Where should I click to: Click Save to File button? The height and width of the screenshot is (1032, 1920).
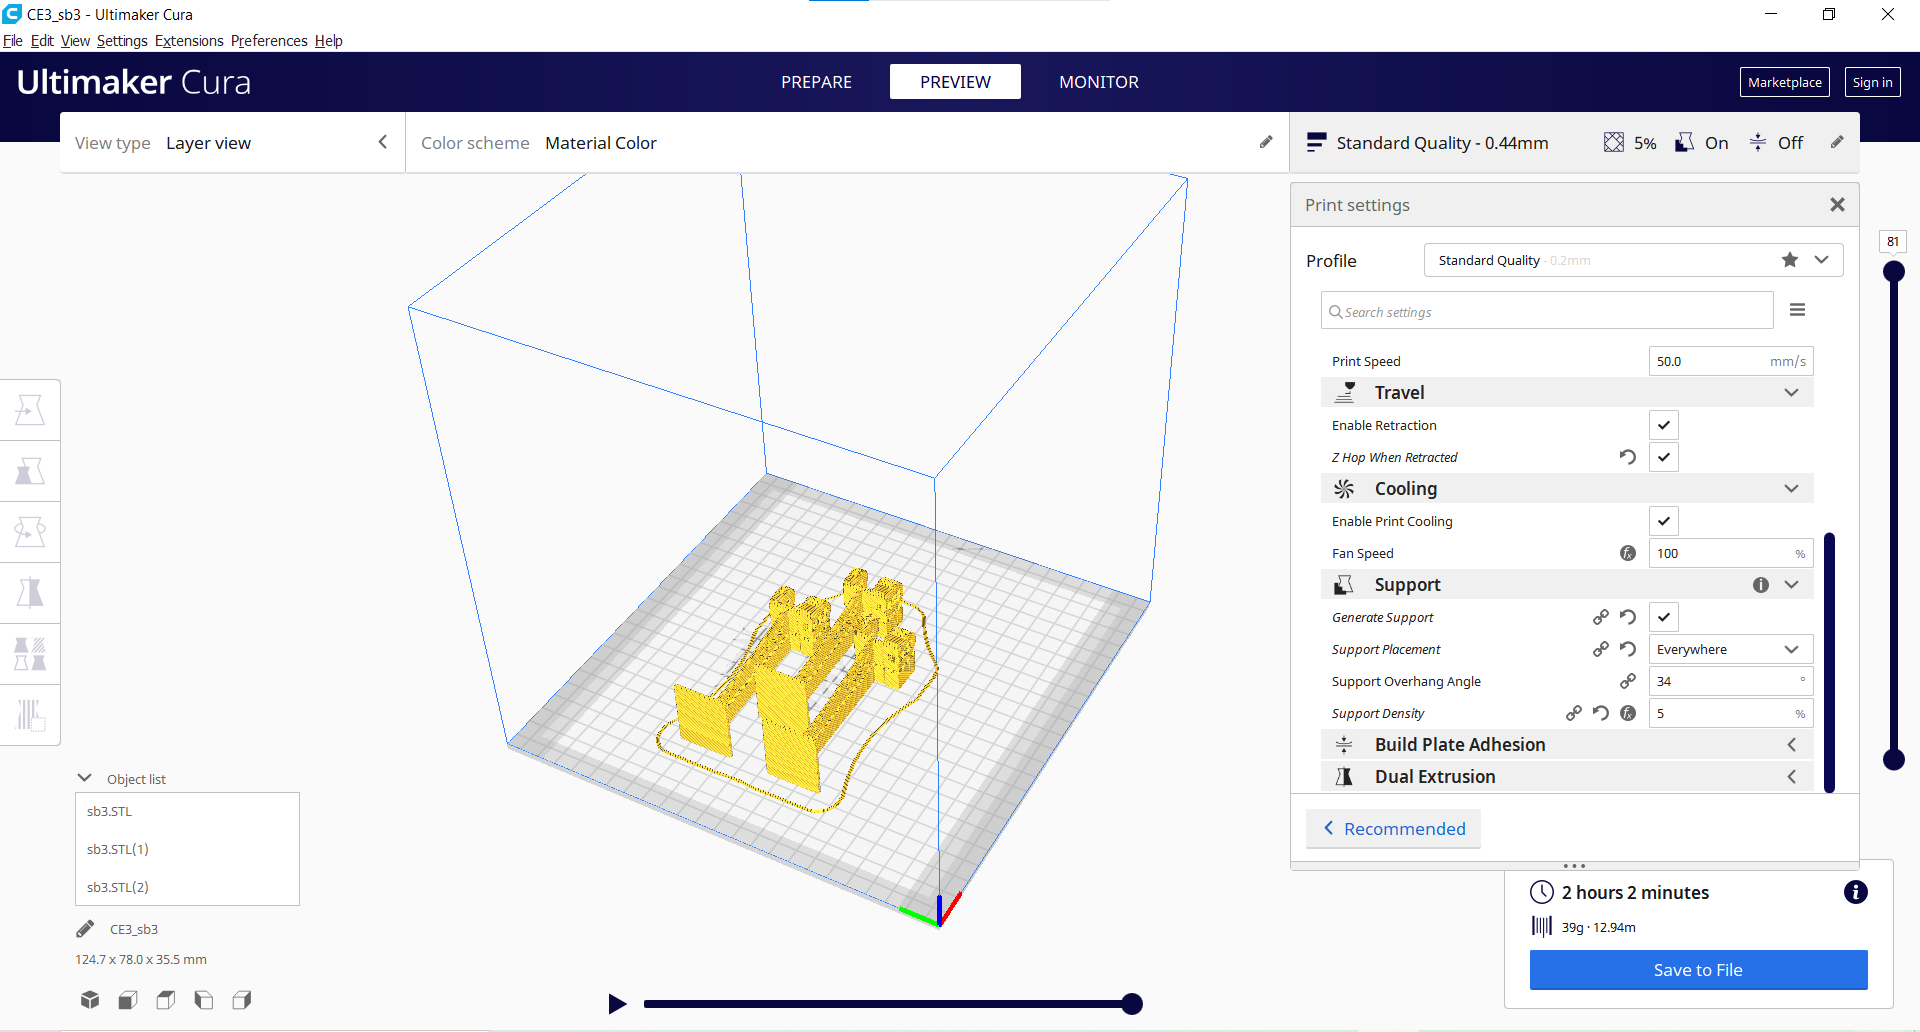(1698, 970)
